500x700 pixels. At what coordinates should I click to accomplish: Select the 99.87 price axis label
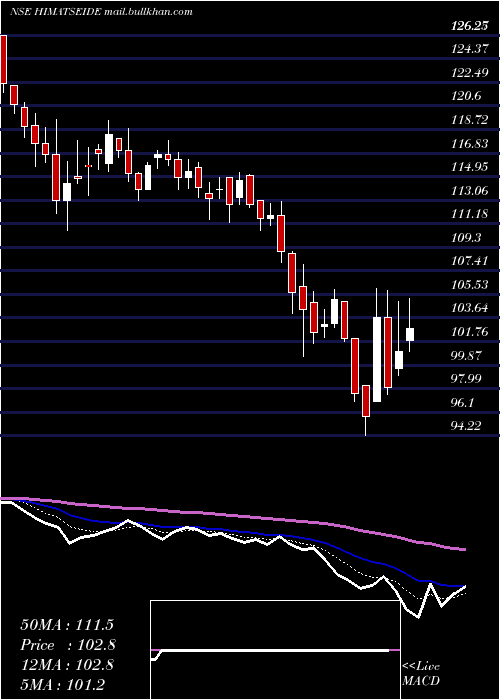point(466,356)
